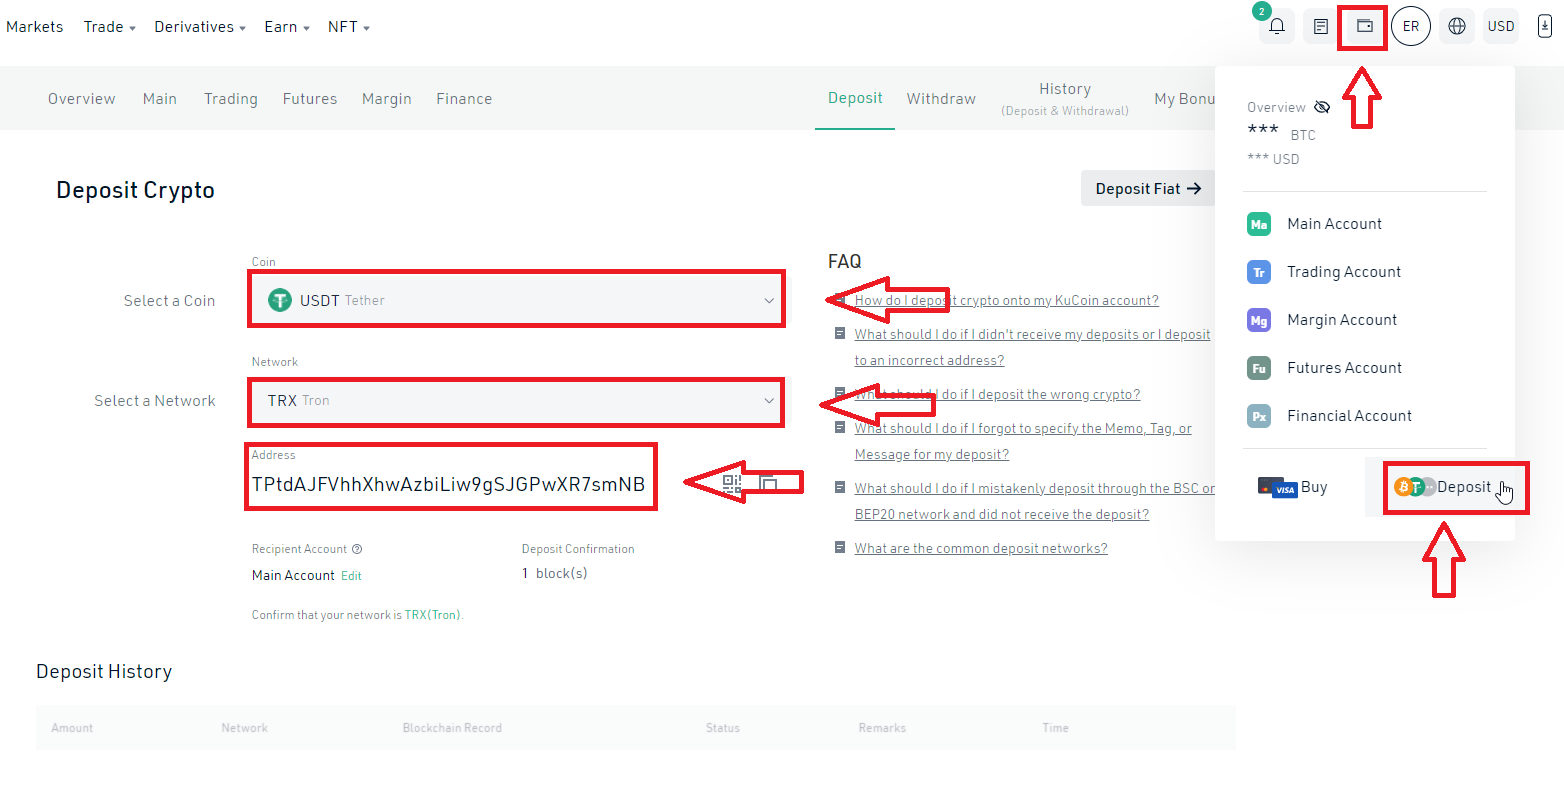The image size is (1564, 802).
Task: Open the Earn menu dropdown
Action: pyautogui.click(x=287, y=27)
